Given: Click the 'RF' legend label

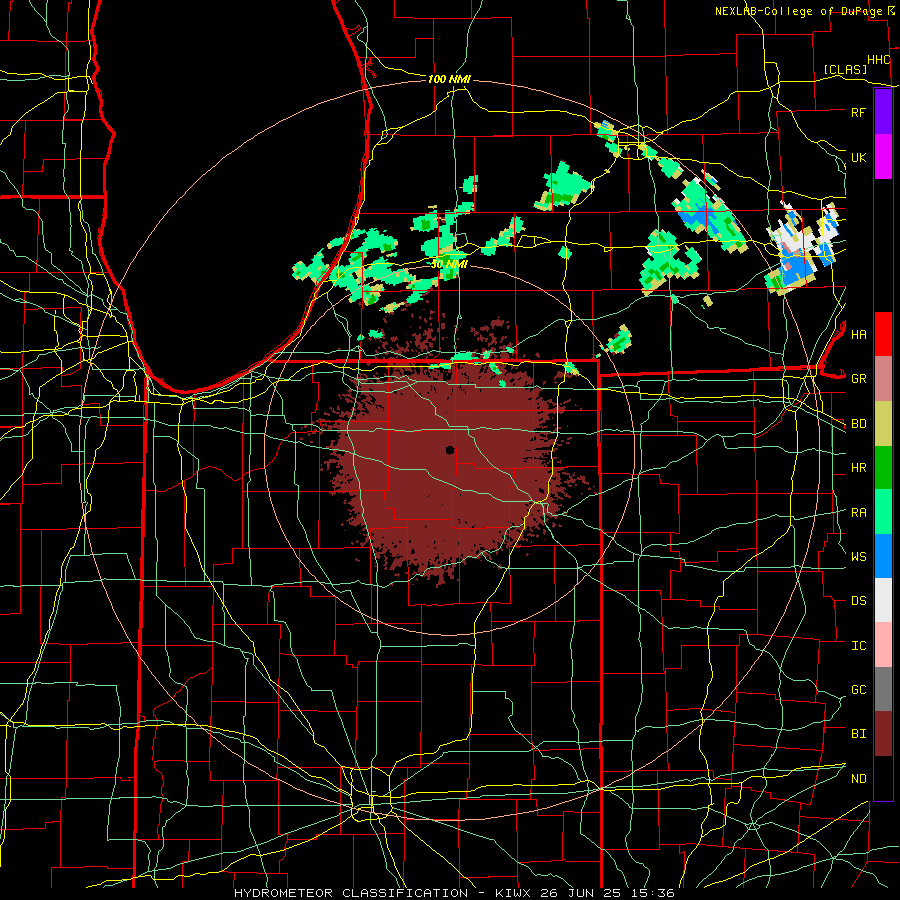Looking at the screenshot, I should tap(859, 112).
